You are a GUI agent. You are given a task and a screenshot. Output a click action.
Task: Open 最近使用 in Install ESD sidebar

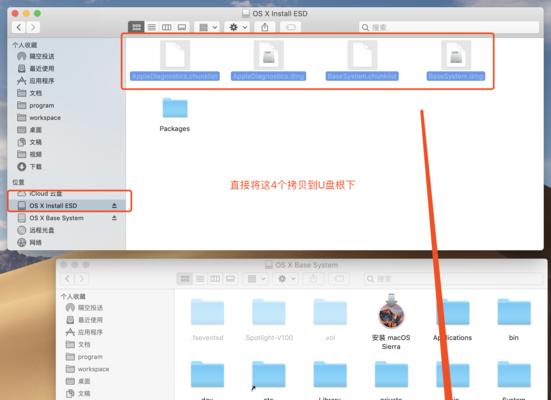35,69
